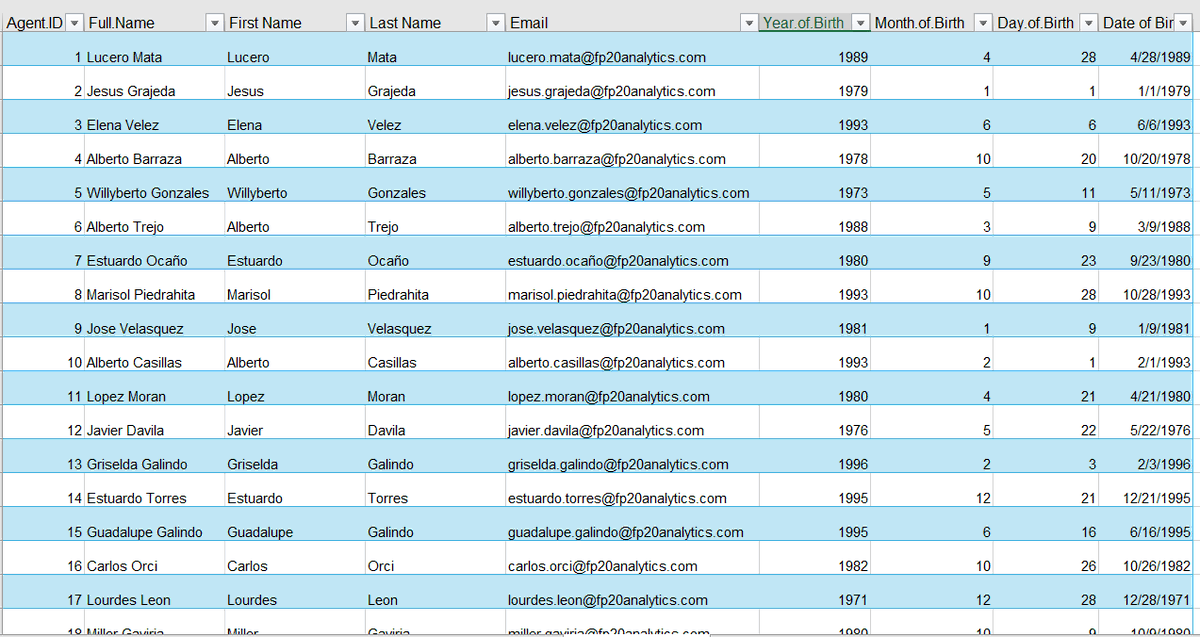Open the First Name filter dropdown
The width and height of the screenshot is (1200, 637).
point(355,22)
